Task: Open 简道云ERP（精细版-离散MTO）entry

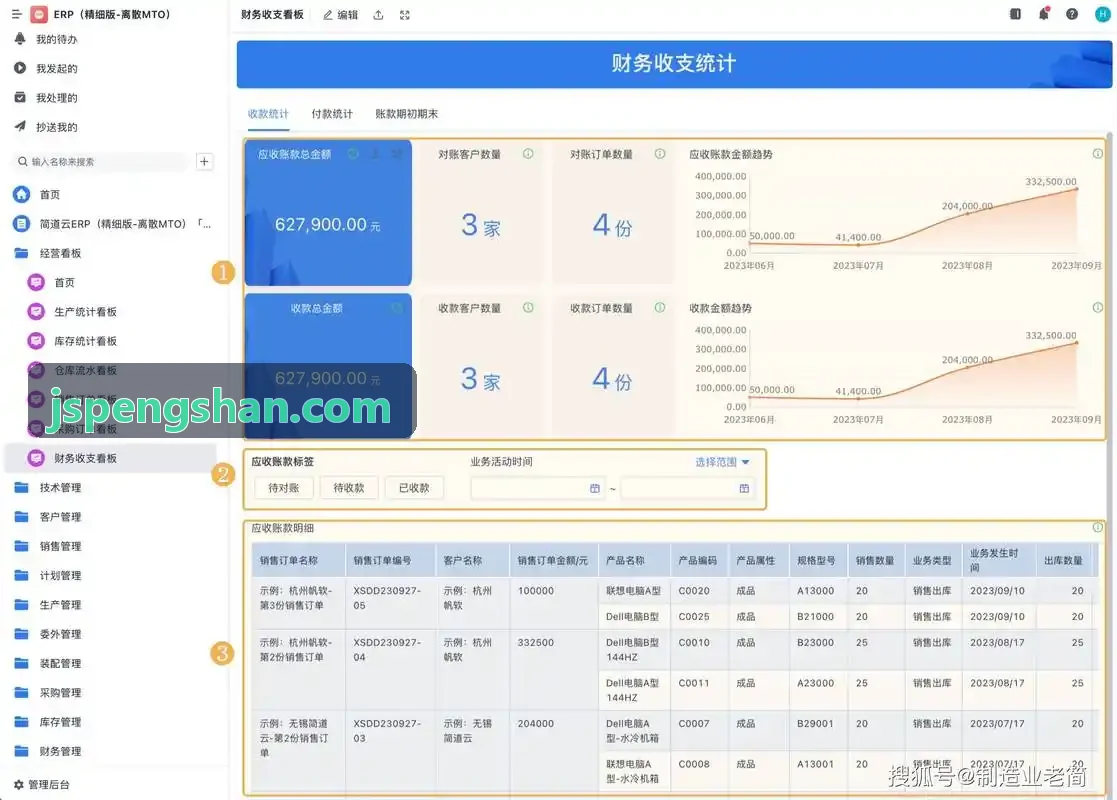Action: [113, 224]
